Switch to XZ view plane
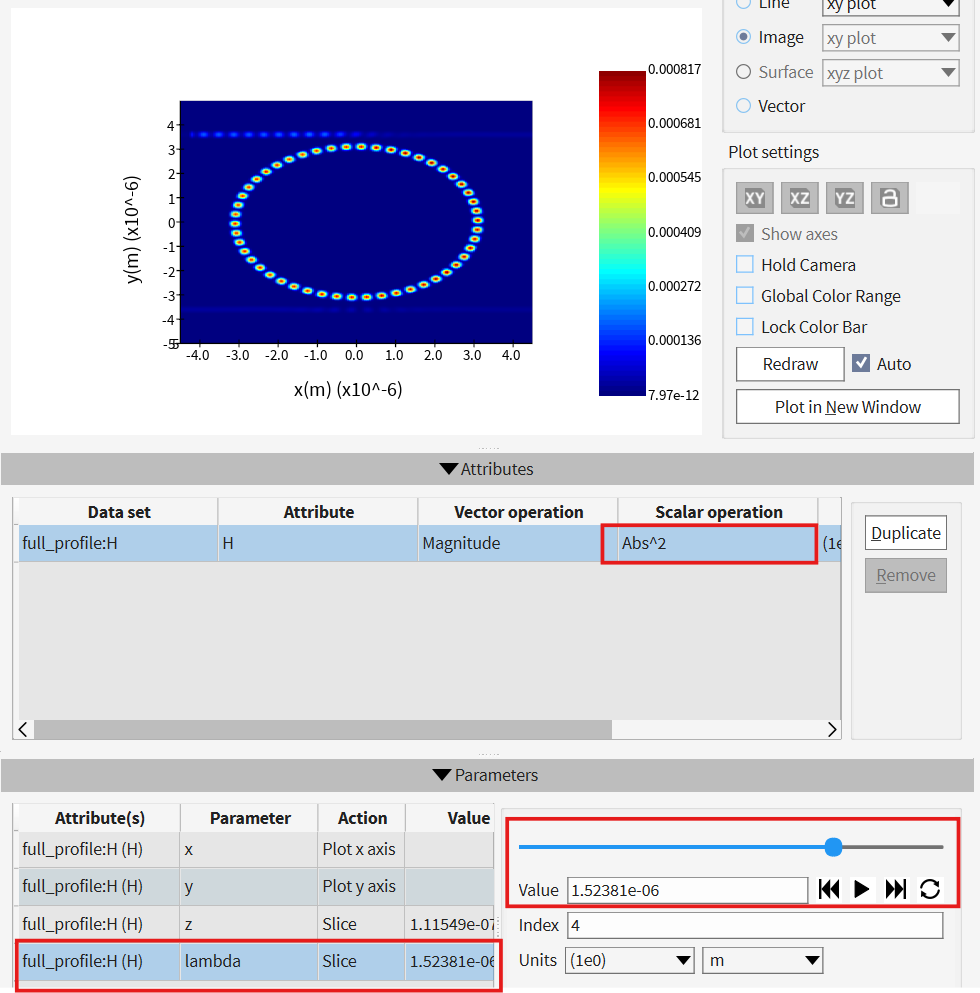Screen dimensions: 980x993 click(799, 198)
